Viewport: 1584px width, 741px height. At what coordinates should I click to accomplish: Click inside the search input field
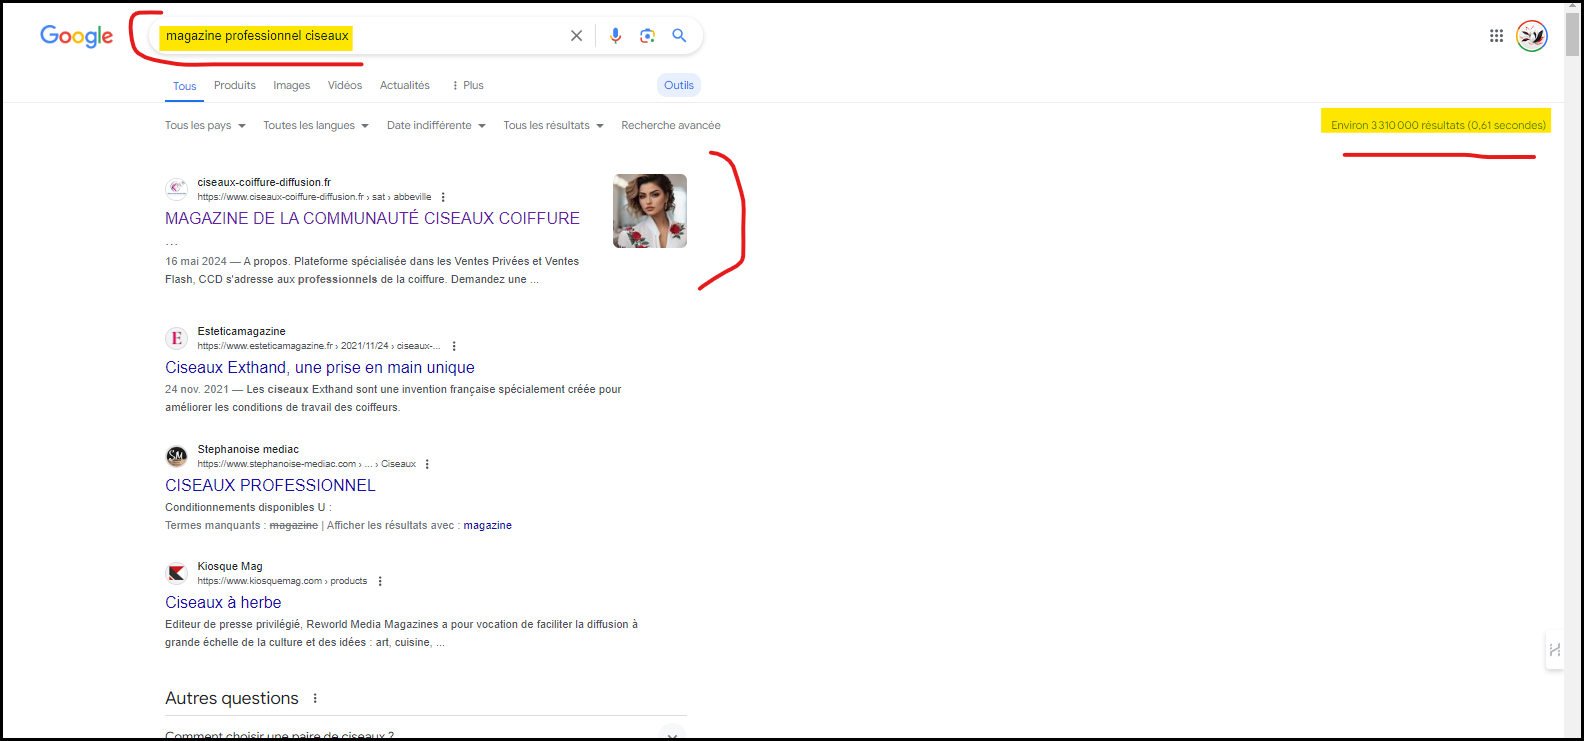point(450,36)
